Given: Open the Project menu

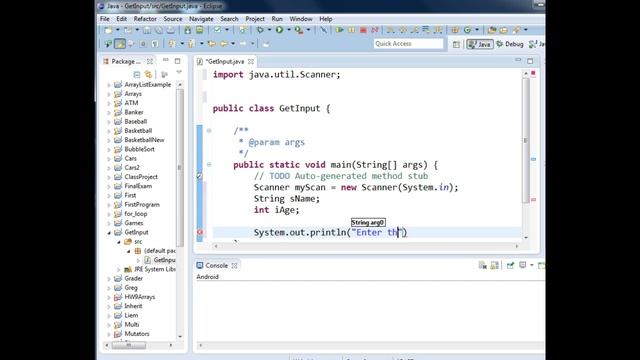Looking at the screenshot, I should coord(255,19).
